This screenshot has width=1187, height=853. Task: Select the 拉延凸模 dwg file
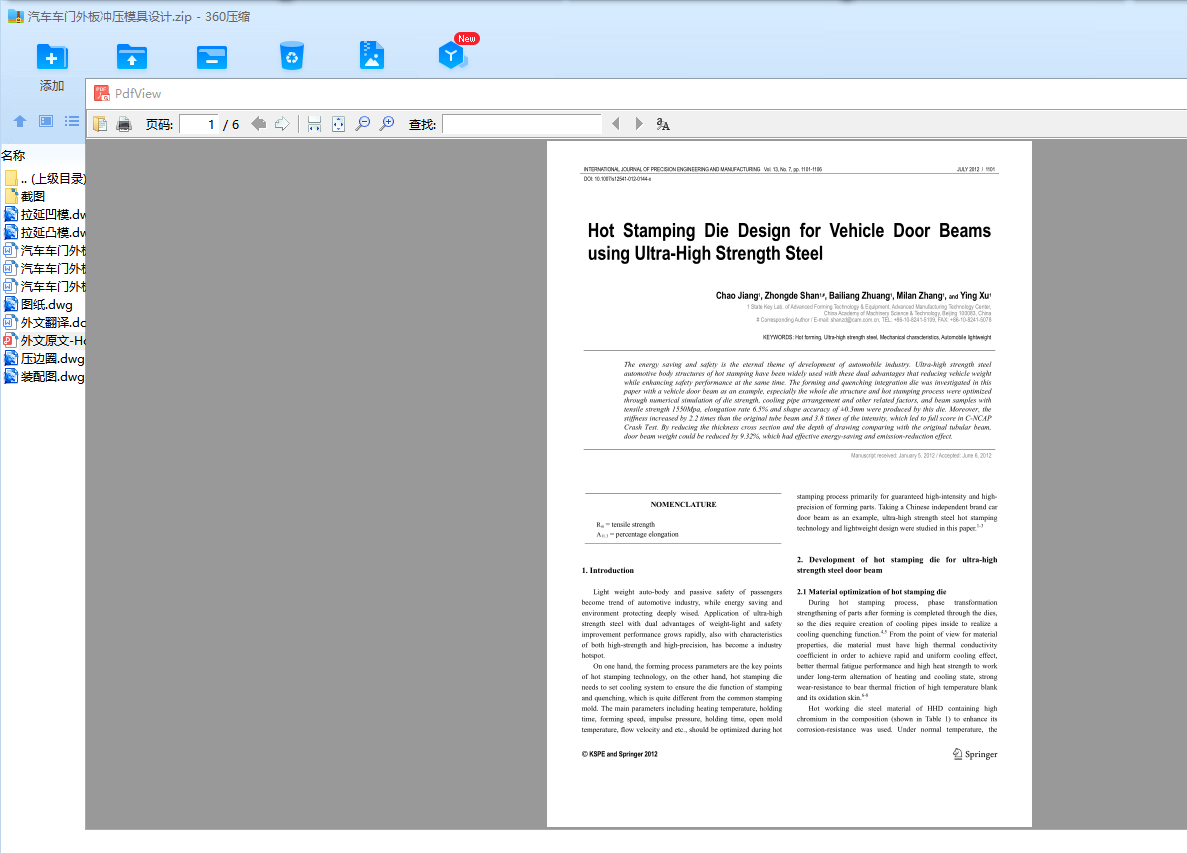click(44, 232)
